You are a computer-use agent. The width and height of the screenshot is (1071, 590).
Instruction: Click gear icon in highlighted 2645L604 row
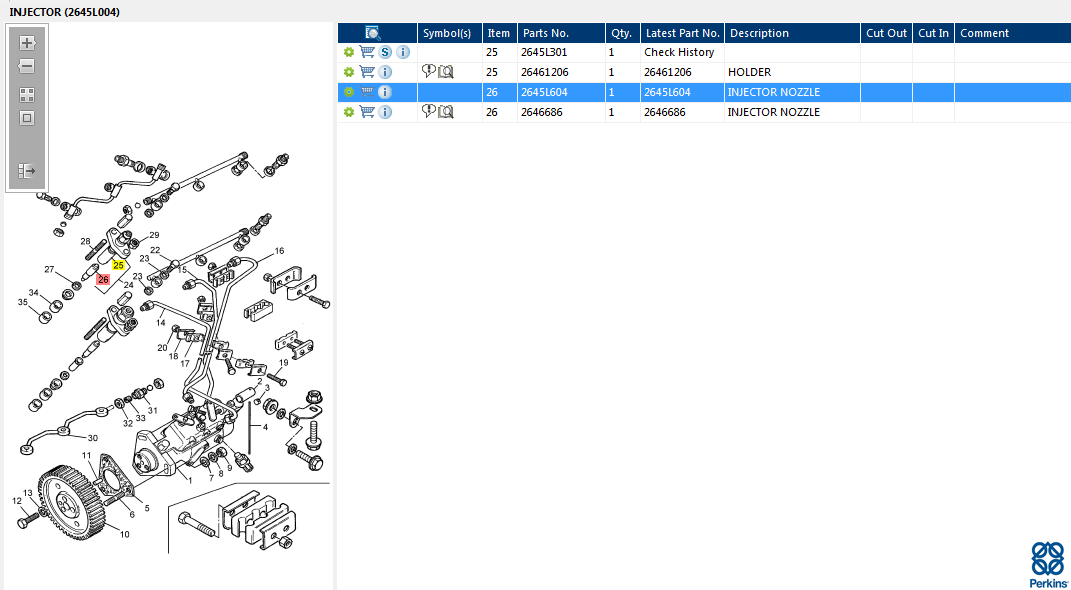tap(349, 92)
